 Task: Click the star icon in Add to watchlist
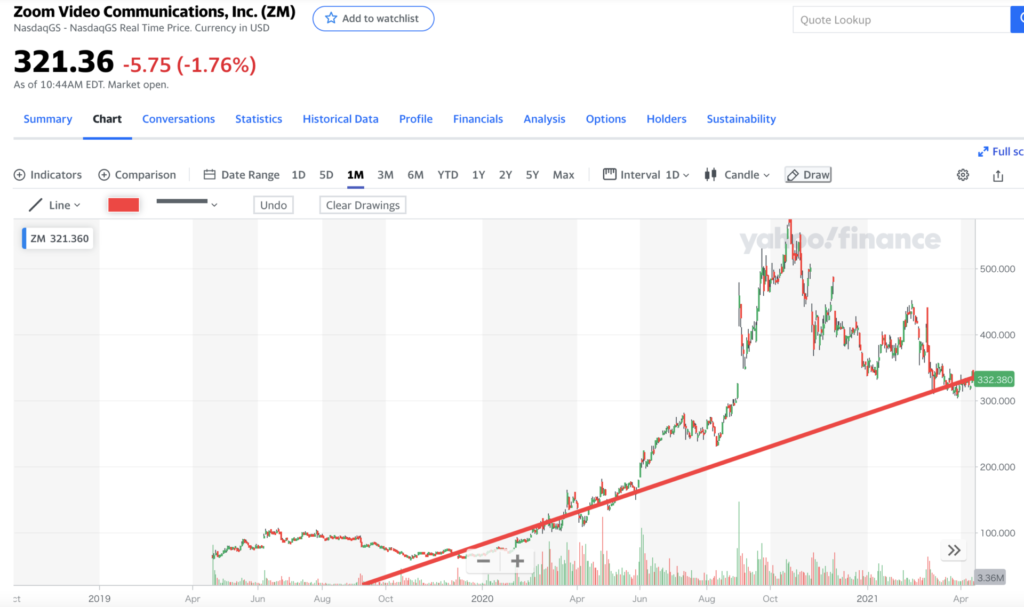click(x=331, y=18)
